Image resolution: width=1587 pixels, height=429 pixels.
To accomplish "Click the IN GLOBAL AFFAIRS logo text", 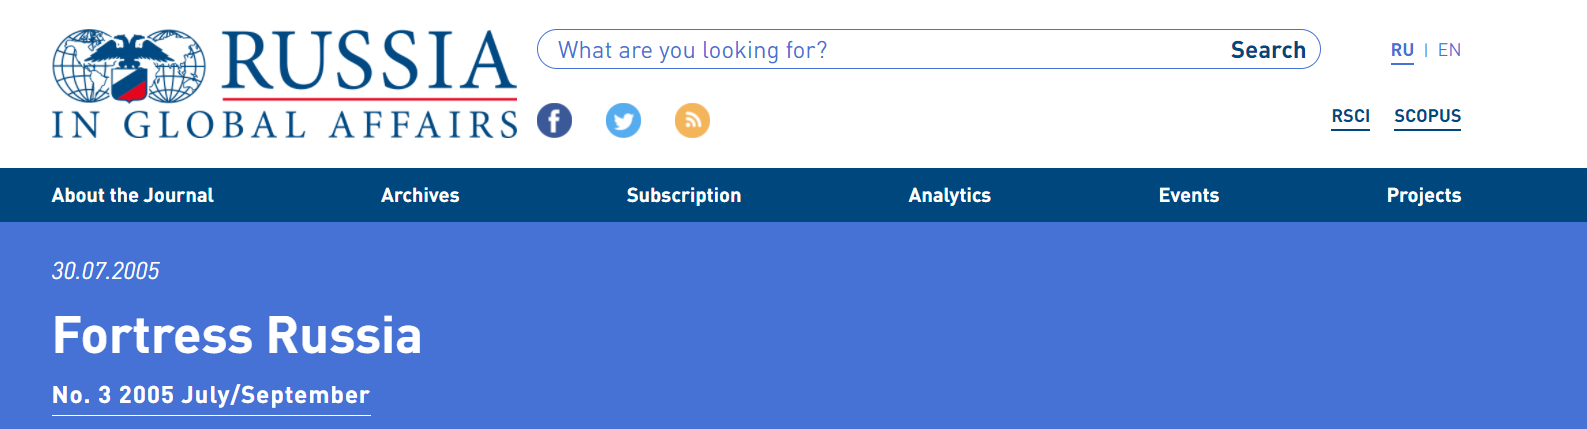I will pyautogui.click(x=284, y=125).
